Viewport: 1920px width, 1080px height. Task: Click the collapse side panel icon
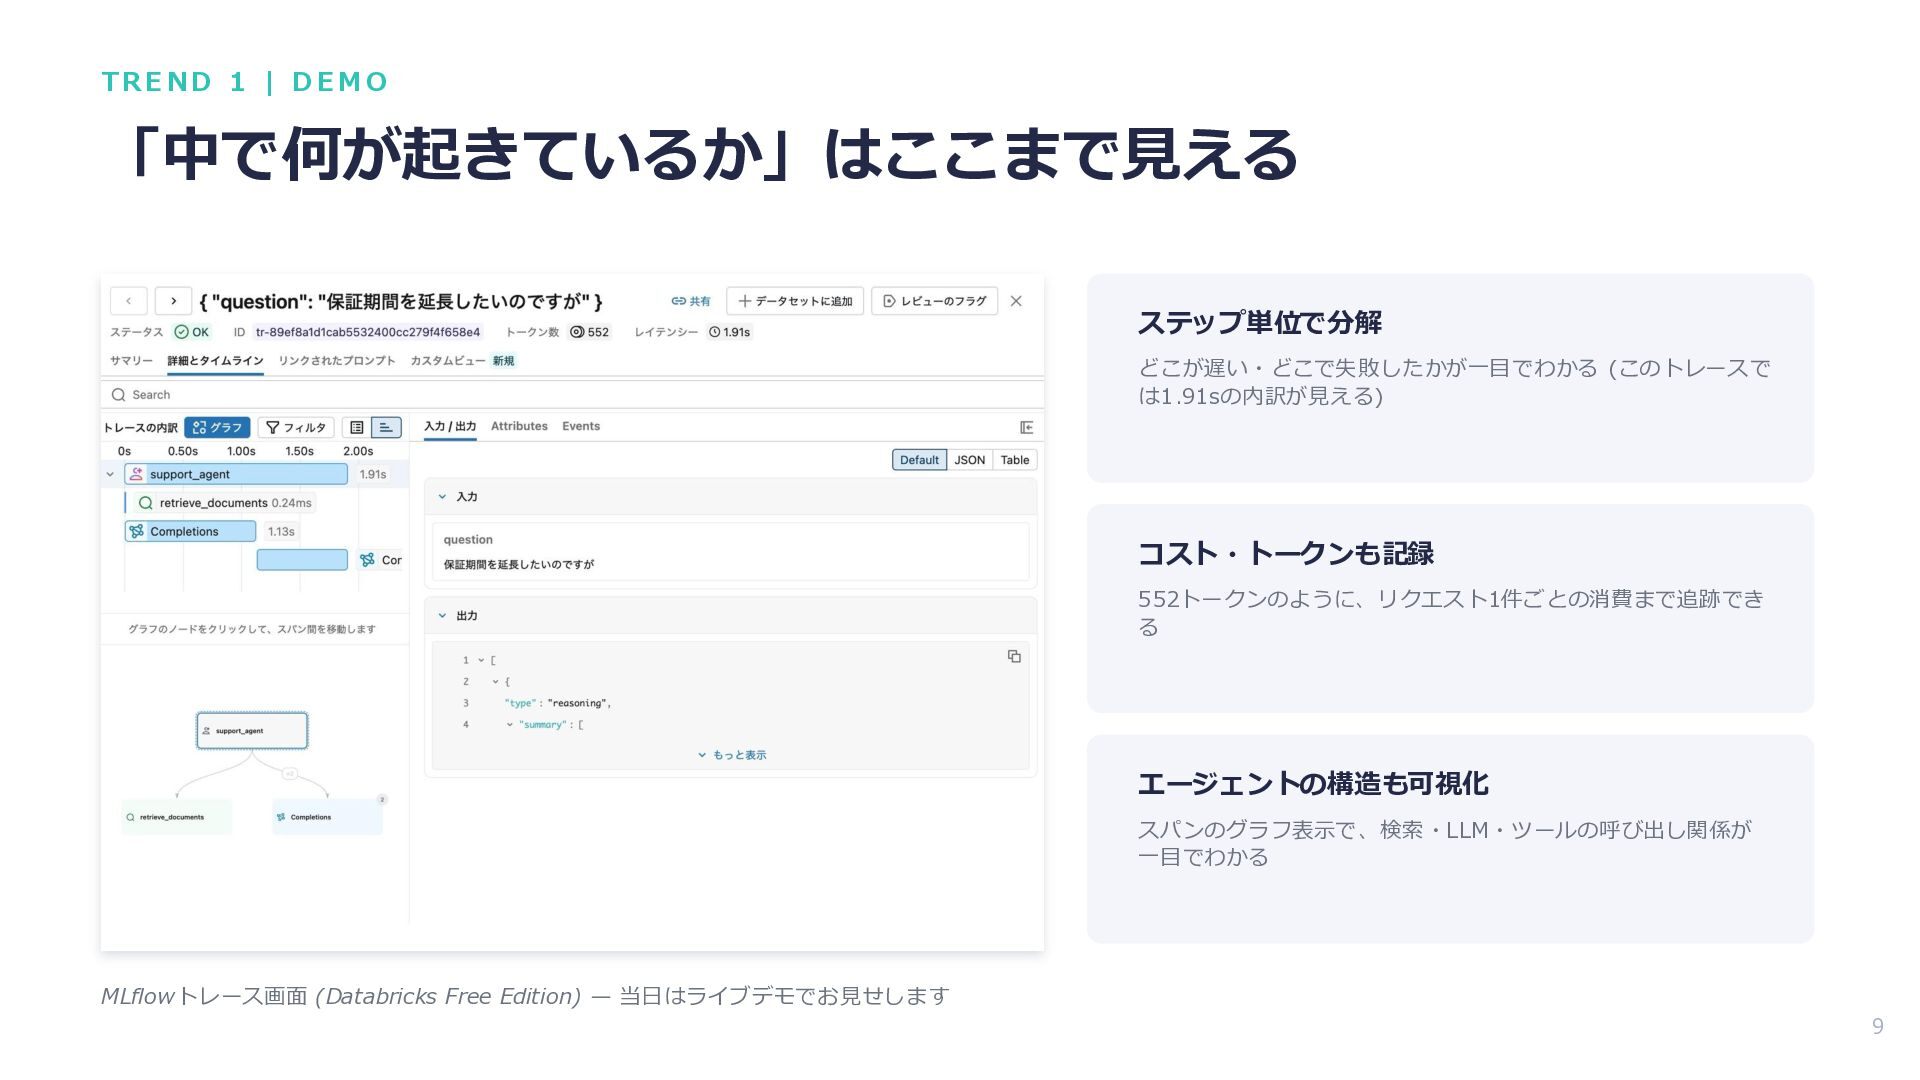pyautogui.click(x=1026, y=428)
